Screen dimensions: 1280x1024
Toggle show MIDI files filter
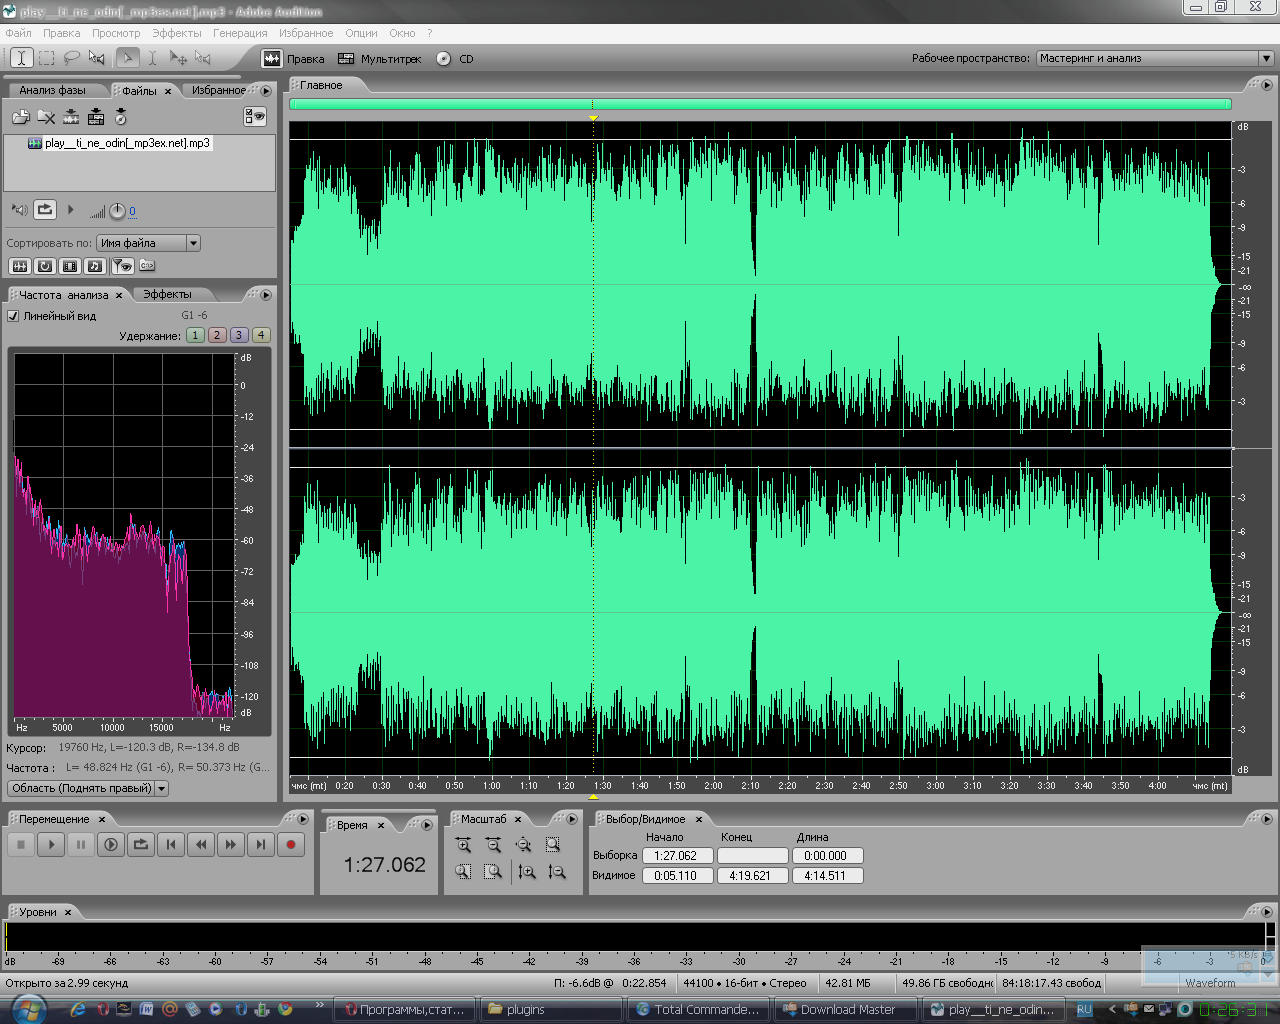[x=95, y=266]
